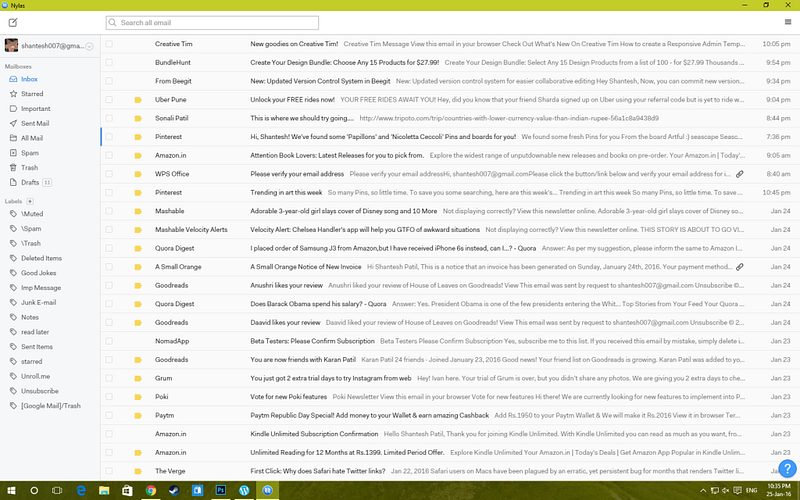Viewport: 800px width, 500px height.
Task: Click the Drafts document icon
Action: (x=13, y=182)
